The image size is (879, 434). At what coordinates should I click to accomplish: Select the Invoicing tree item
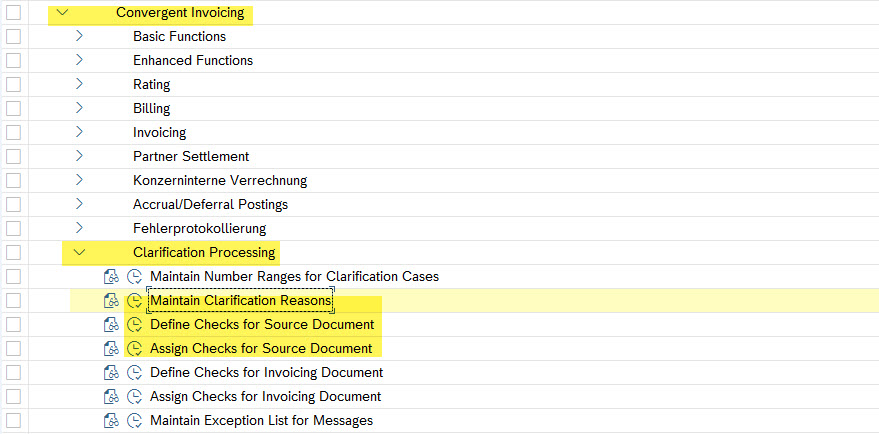159,133
